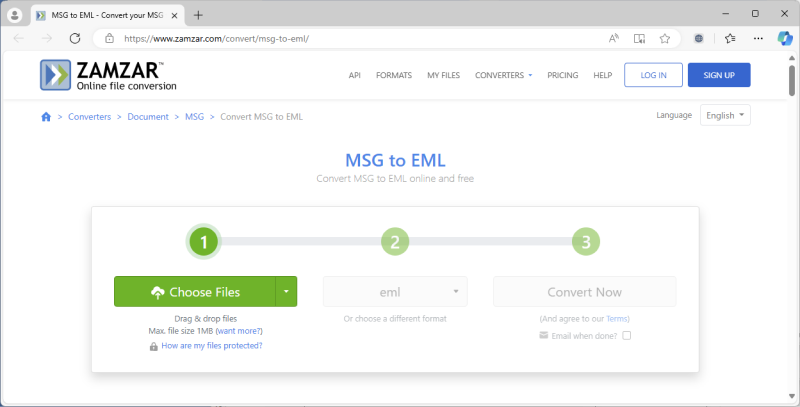
Task: Click the browser profile avatar icon
Action: point(15,15)
